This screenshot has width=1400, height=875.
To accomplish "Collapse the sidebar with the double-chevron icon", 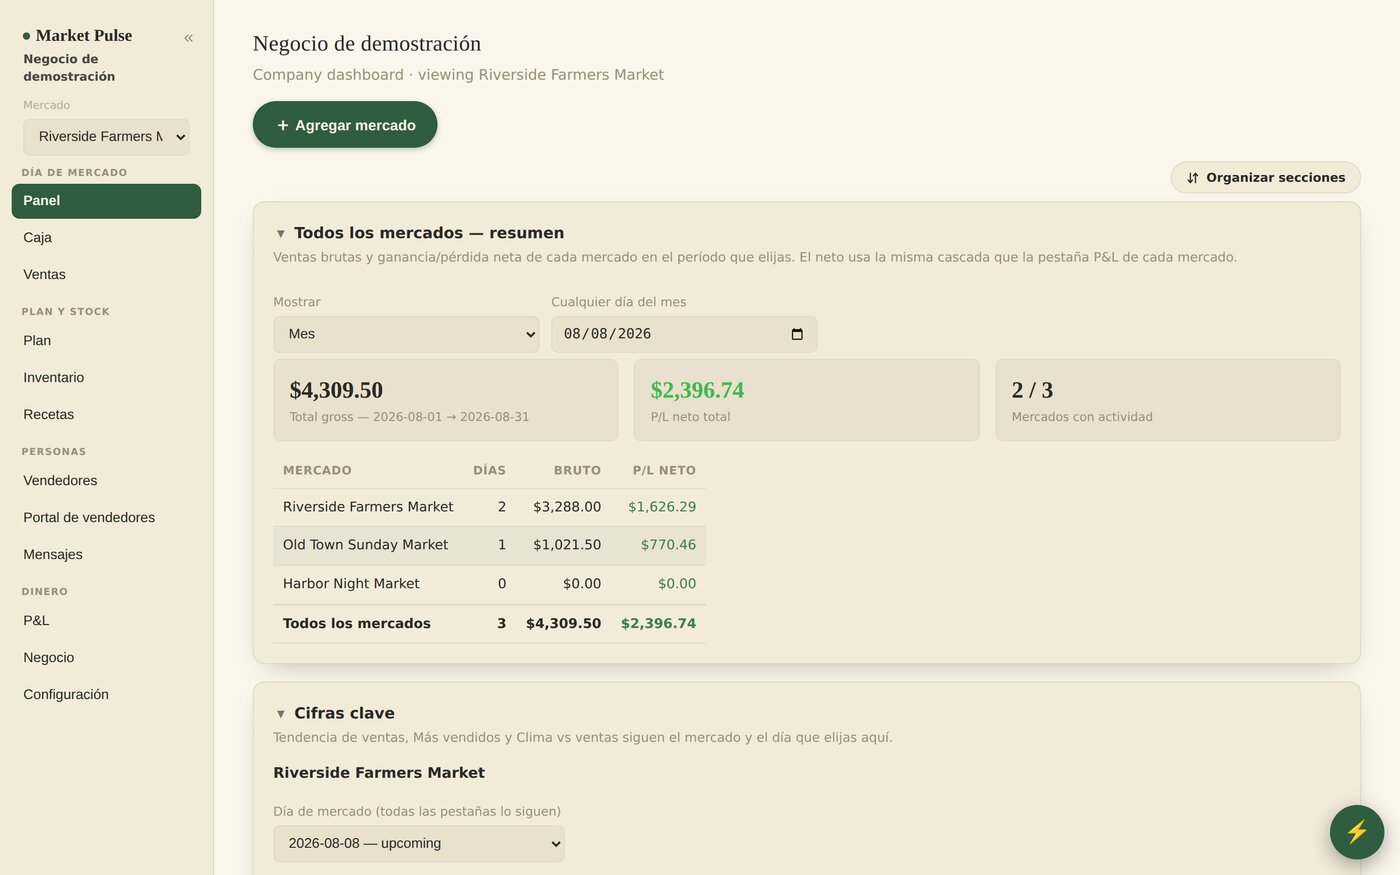I will (x=188, y=38).
